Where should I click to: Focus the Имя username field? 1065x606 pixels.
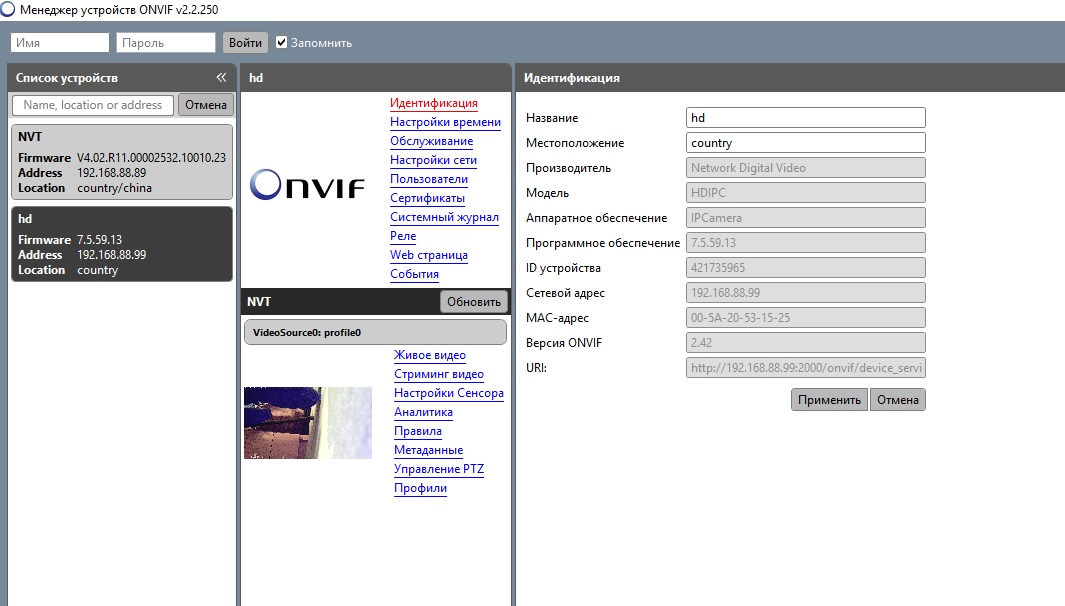point(60,42)
